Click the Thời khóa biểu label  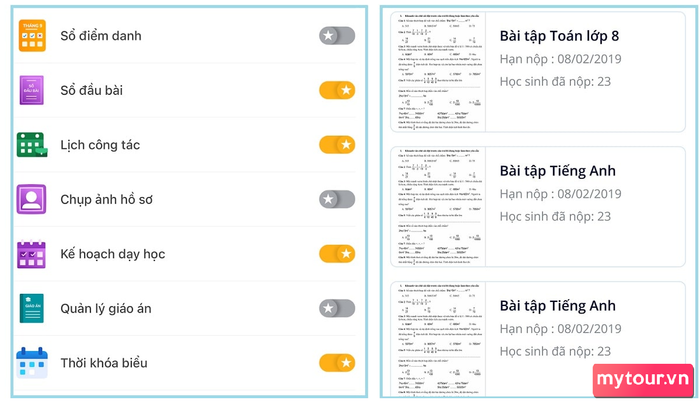(103, 362)
